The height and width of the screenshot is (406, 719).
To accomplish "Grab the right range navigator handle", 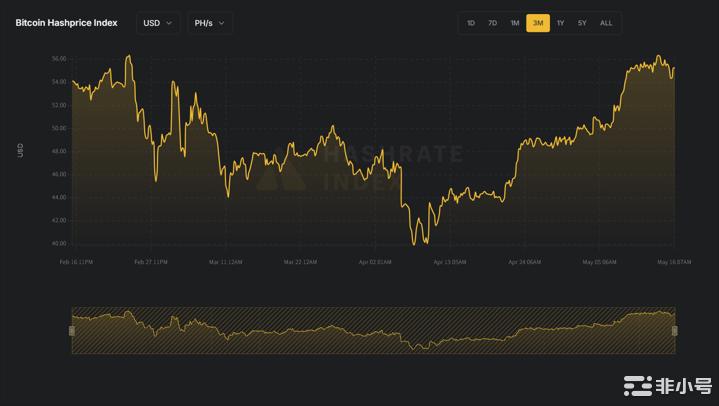I will pyautogui.click(x=675, y=331).
